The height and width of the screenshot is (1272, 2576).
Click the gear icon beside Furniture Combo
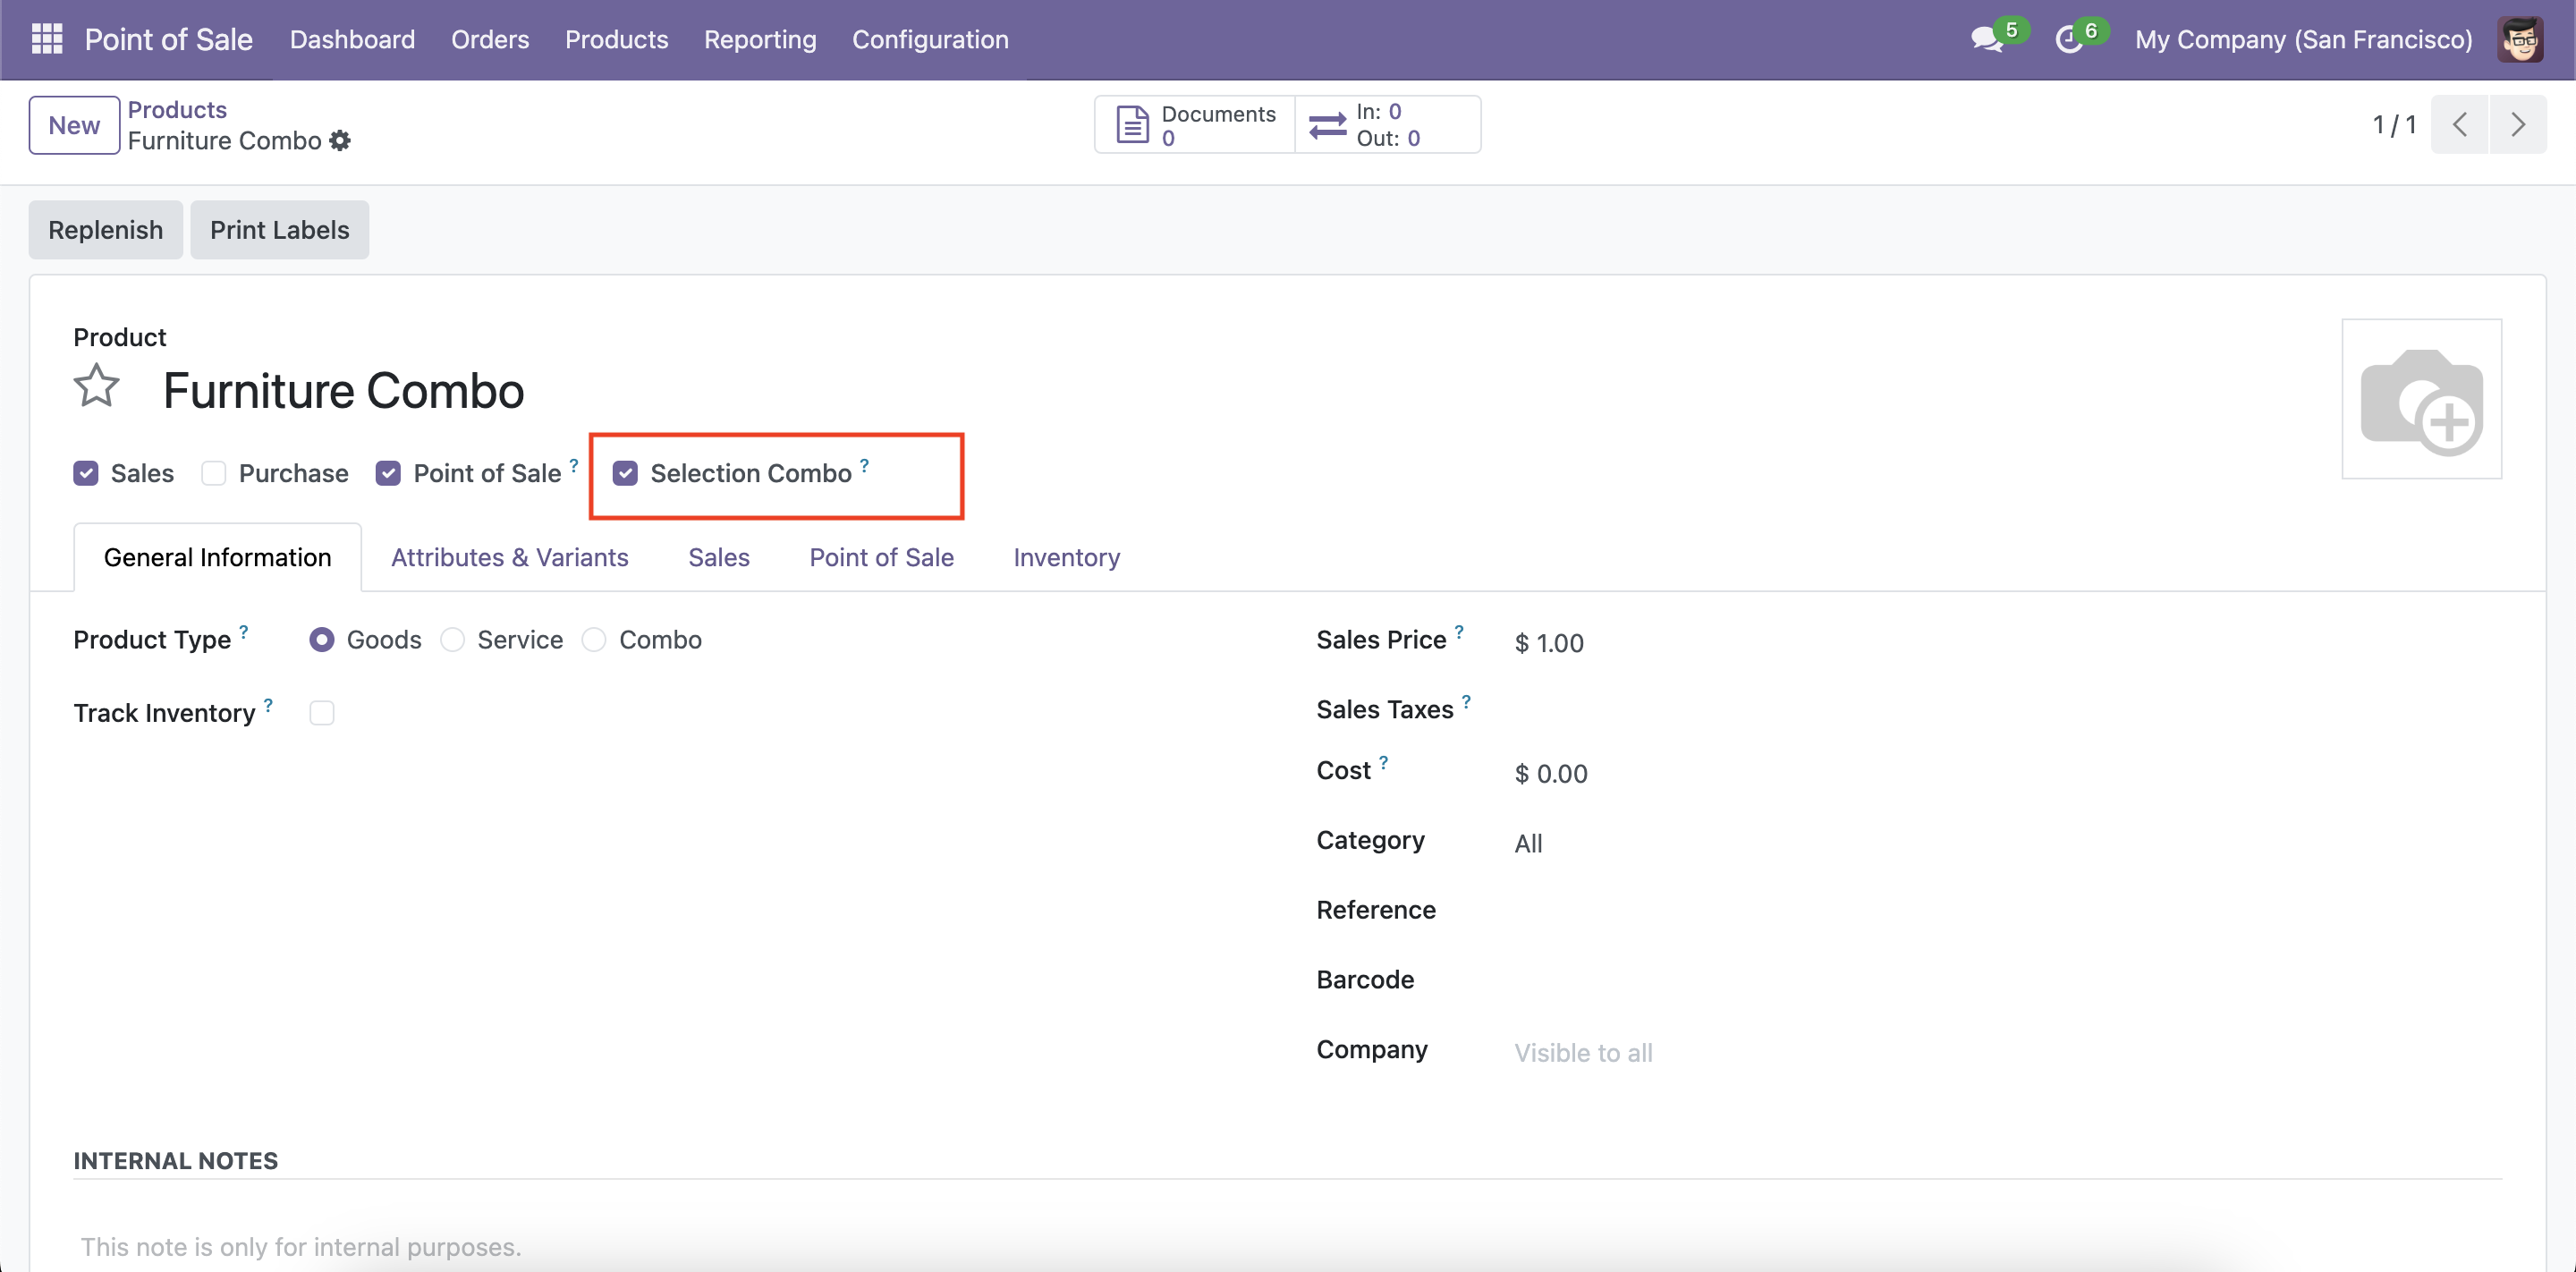point(340,141)
